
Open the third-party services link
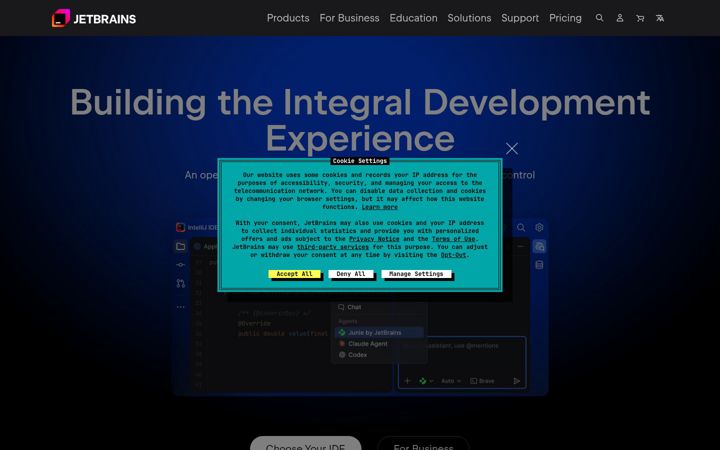(x=332, y=247)
